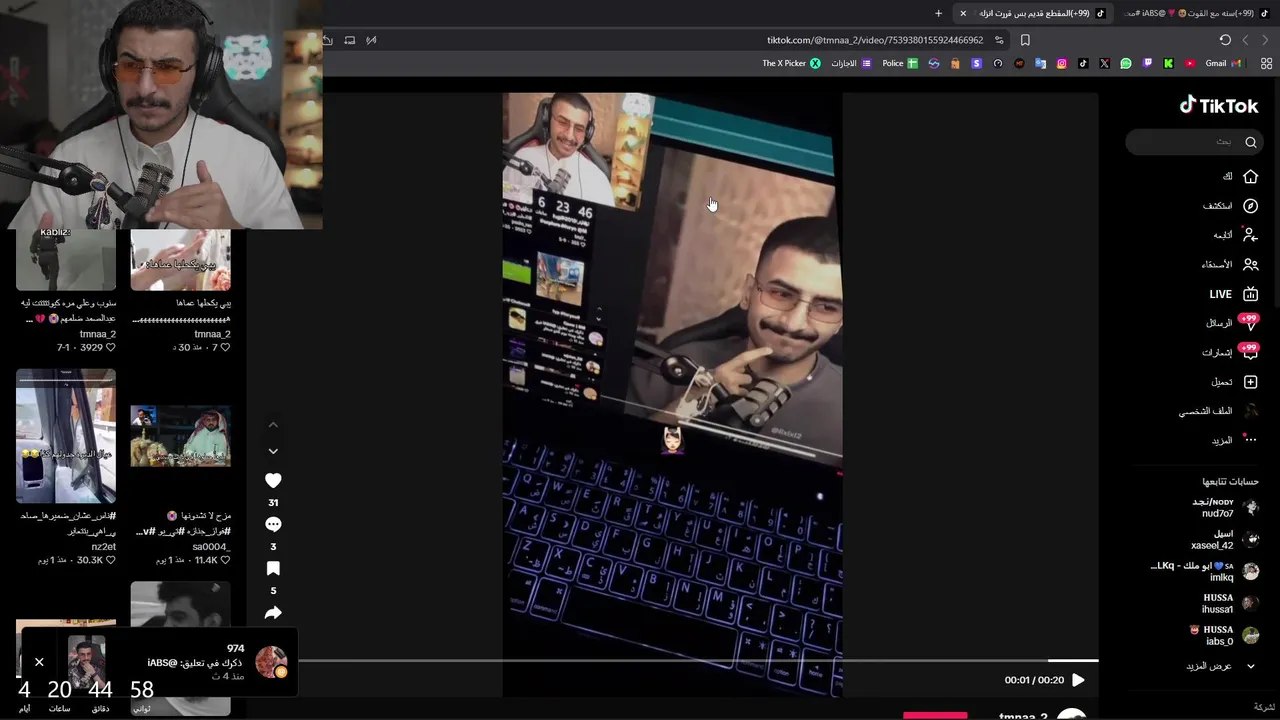Image resolution: width=1280 pixels, height=720 pixels.
Task: Save the video with bookmark icon
Action: tap(273, 569)
